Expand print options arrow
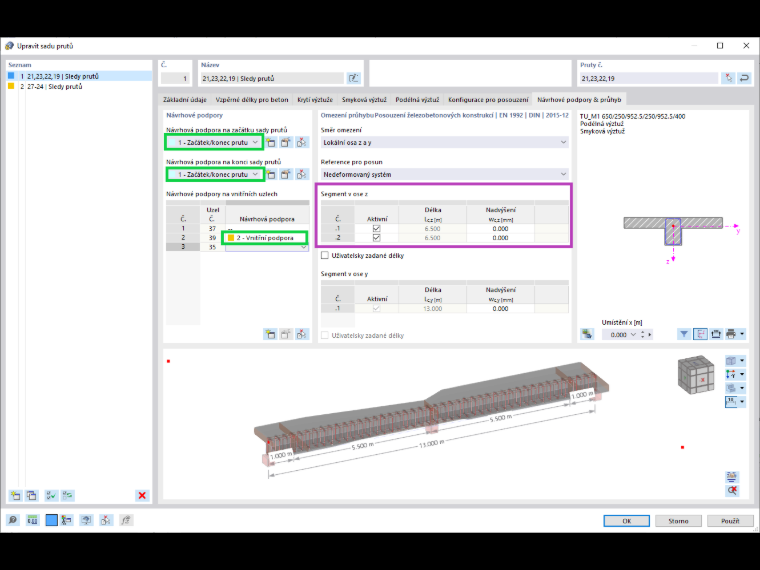760x570 pixels. coord(742,334)
